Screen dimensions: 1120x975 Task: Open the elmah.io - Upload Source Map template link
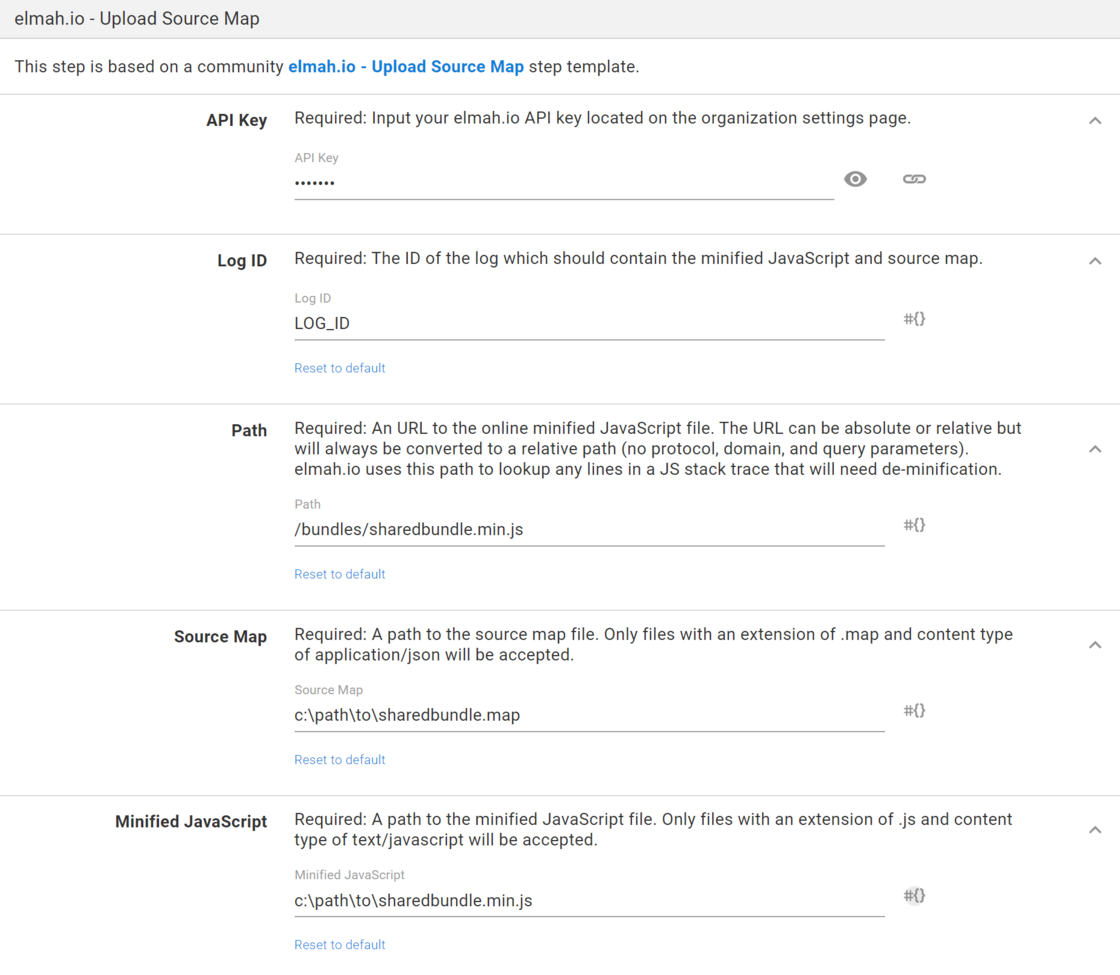click(406, 66)
